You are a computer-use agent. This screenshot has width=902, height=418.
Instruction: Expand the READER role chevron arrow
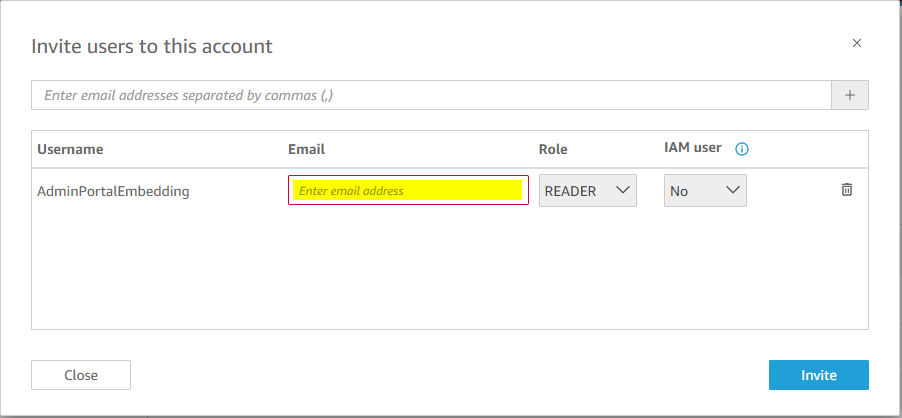coord(623,190)
